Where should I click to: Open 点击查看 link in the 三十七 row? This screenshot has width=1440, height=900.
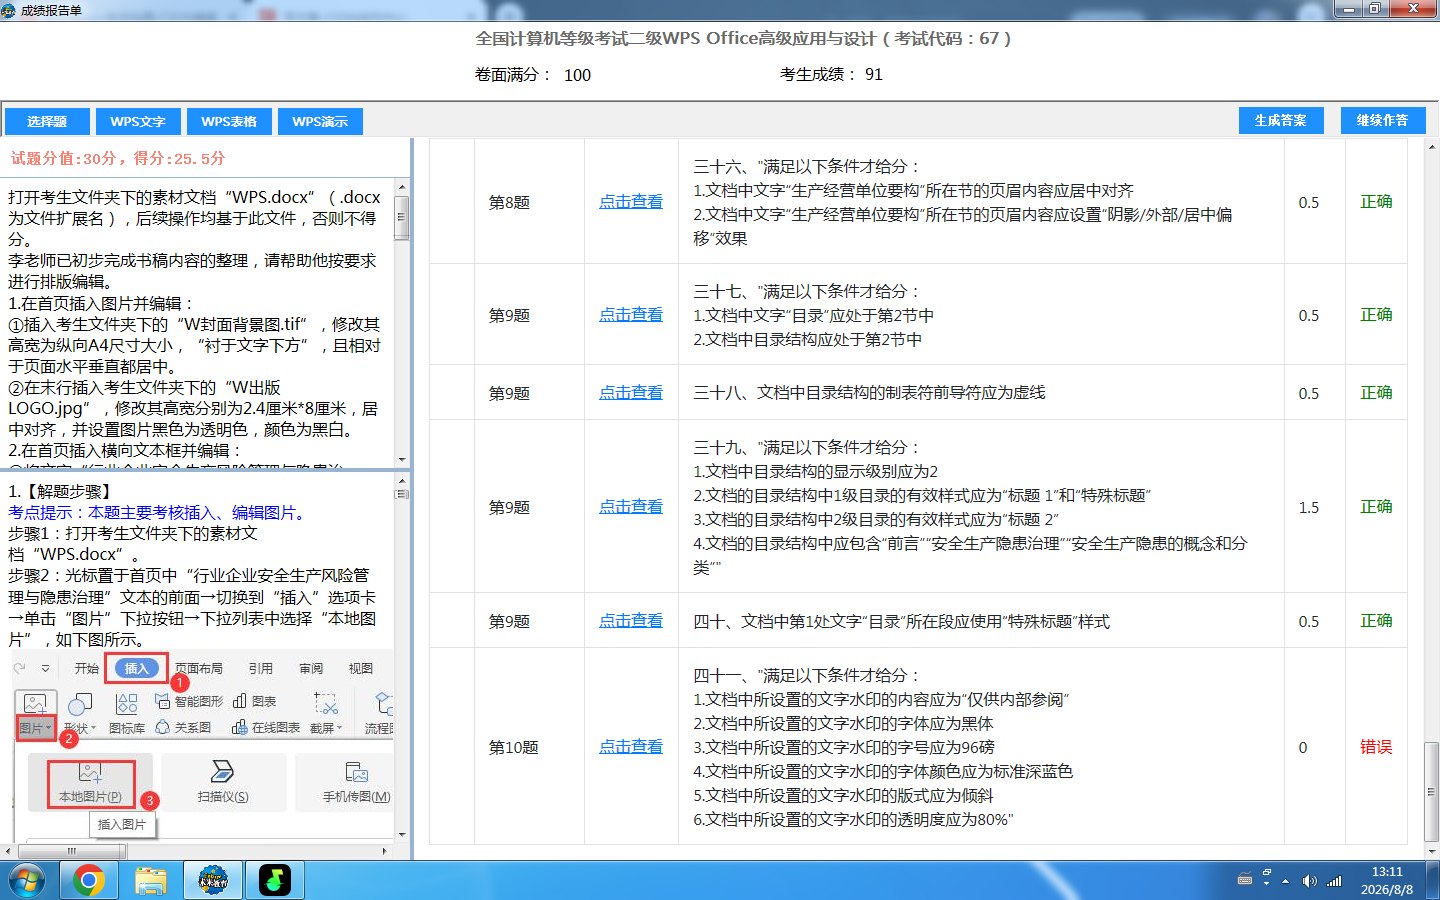click(x=631, y=315)
